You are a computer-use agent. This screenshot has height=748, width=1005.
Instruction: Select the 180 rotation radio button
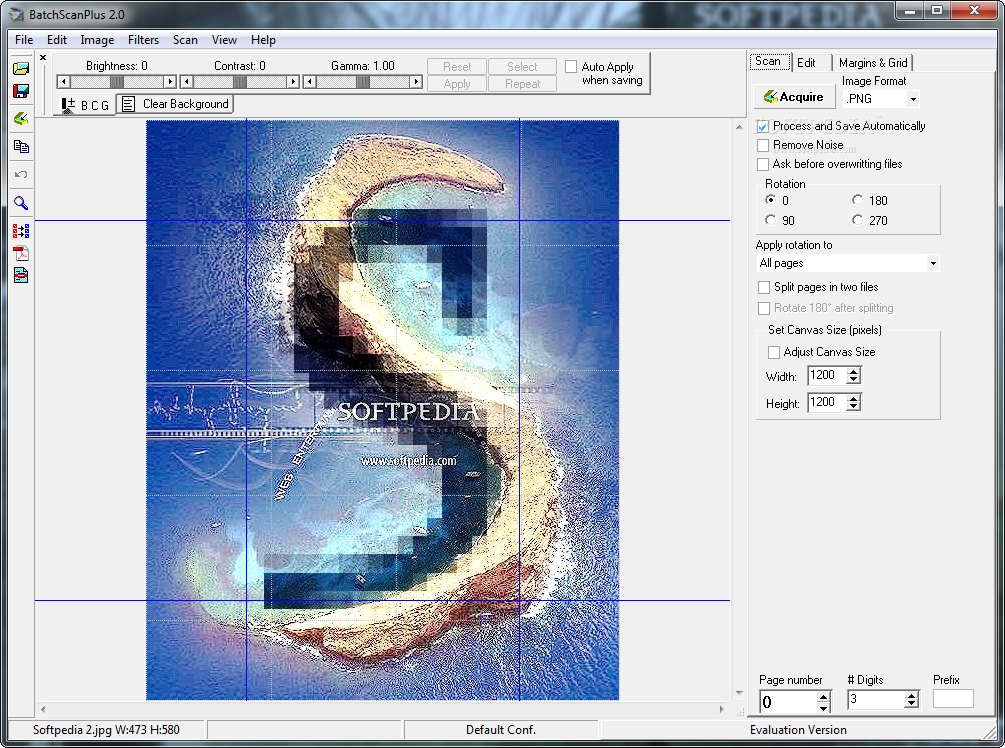[857, 200]
